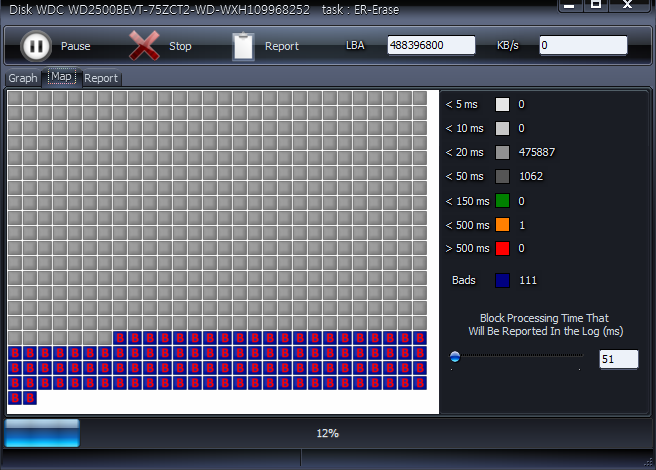Click the toolbar Report label beside the clipboard
The image size is (656, 470).
coord(282,46)
